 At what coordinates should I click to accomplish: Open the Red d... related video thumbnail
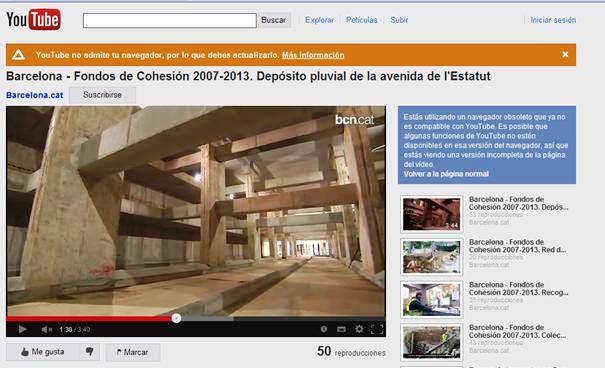pos(431,257)
